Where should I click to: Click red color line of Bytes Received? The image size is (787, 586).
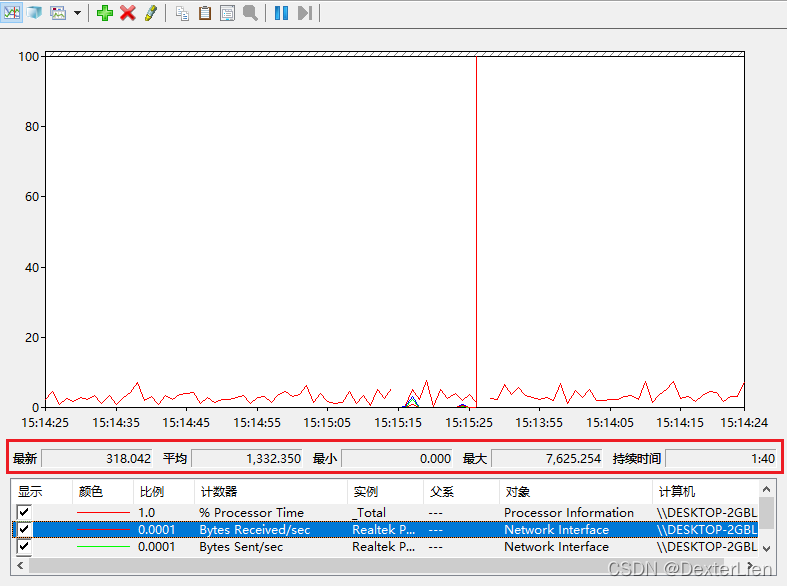pyautogui.click(x=103, y=529)
